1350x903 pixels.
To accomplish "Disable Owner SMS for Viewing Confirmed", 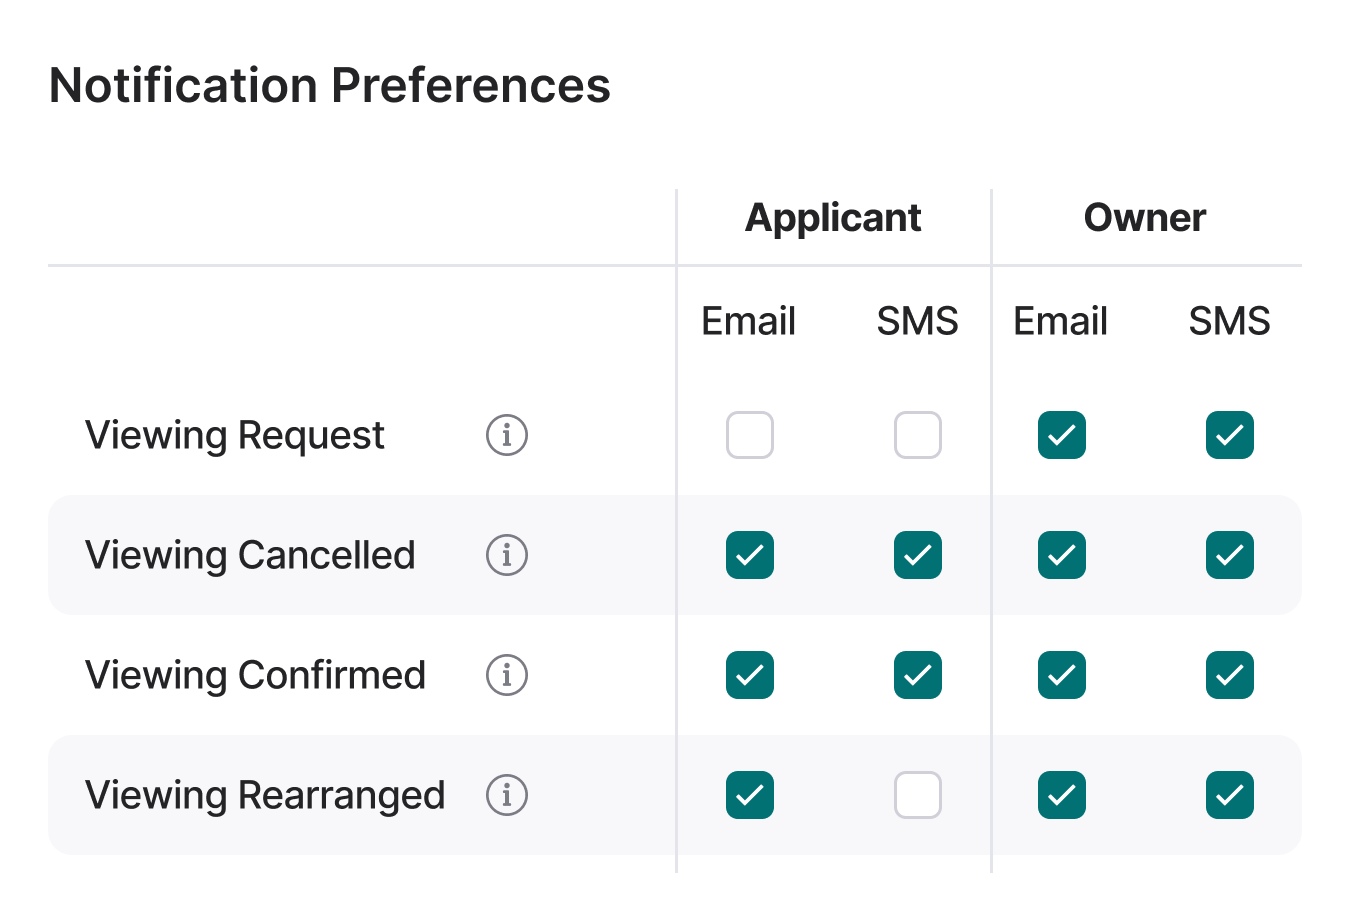I will (1229, 675).
